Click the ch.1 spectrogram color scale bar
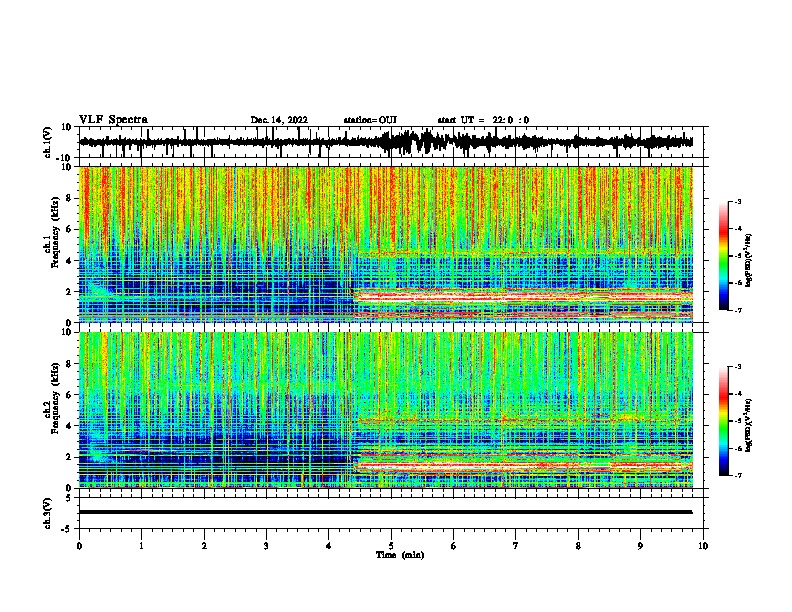 pos(724,255)
